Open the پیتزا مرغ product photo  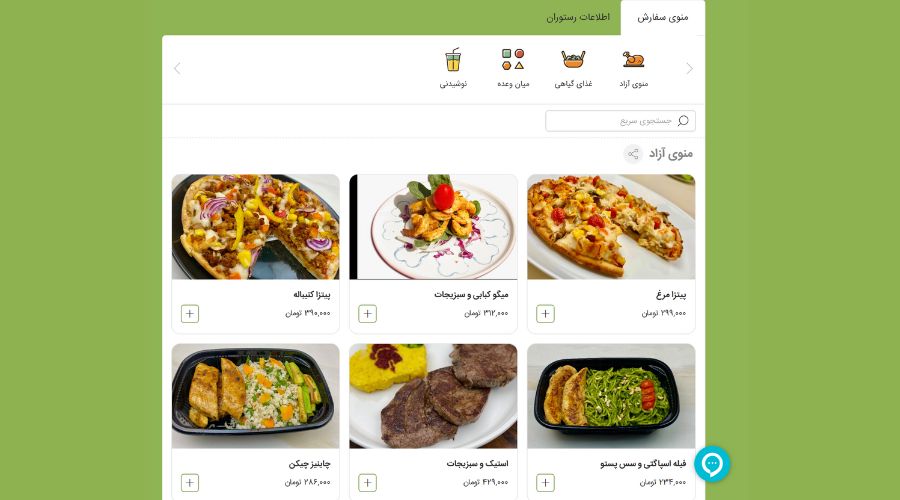(611, 227)
